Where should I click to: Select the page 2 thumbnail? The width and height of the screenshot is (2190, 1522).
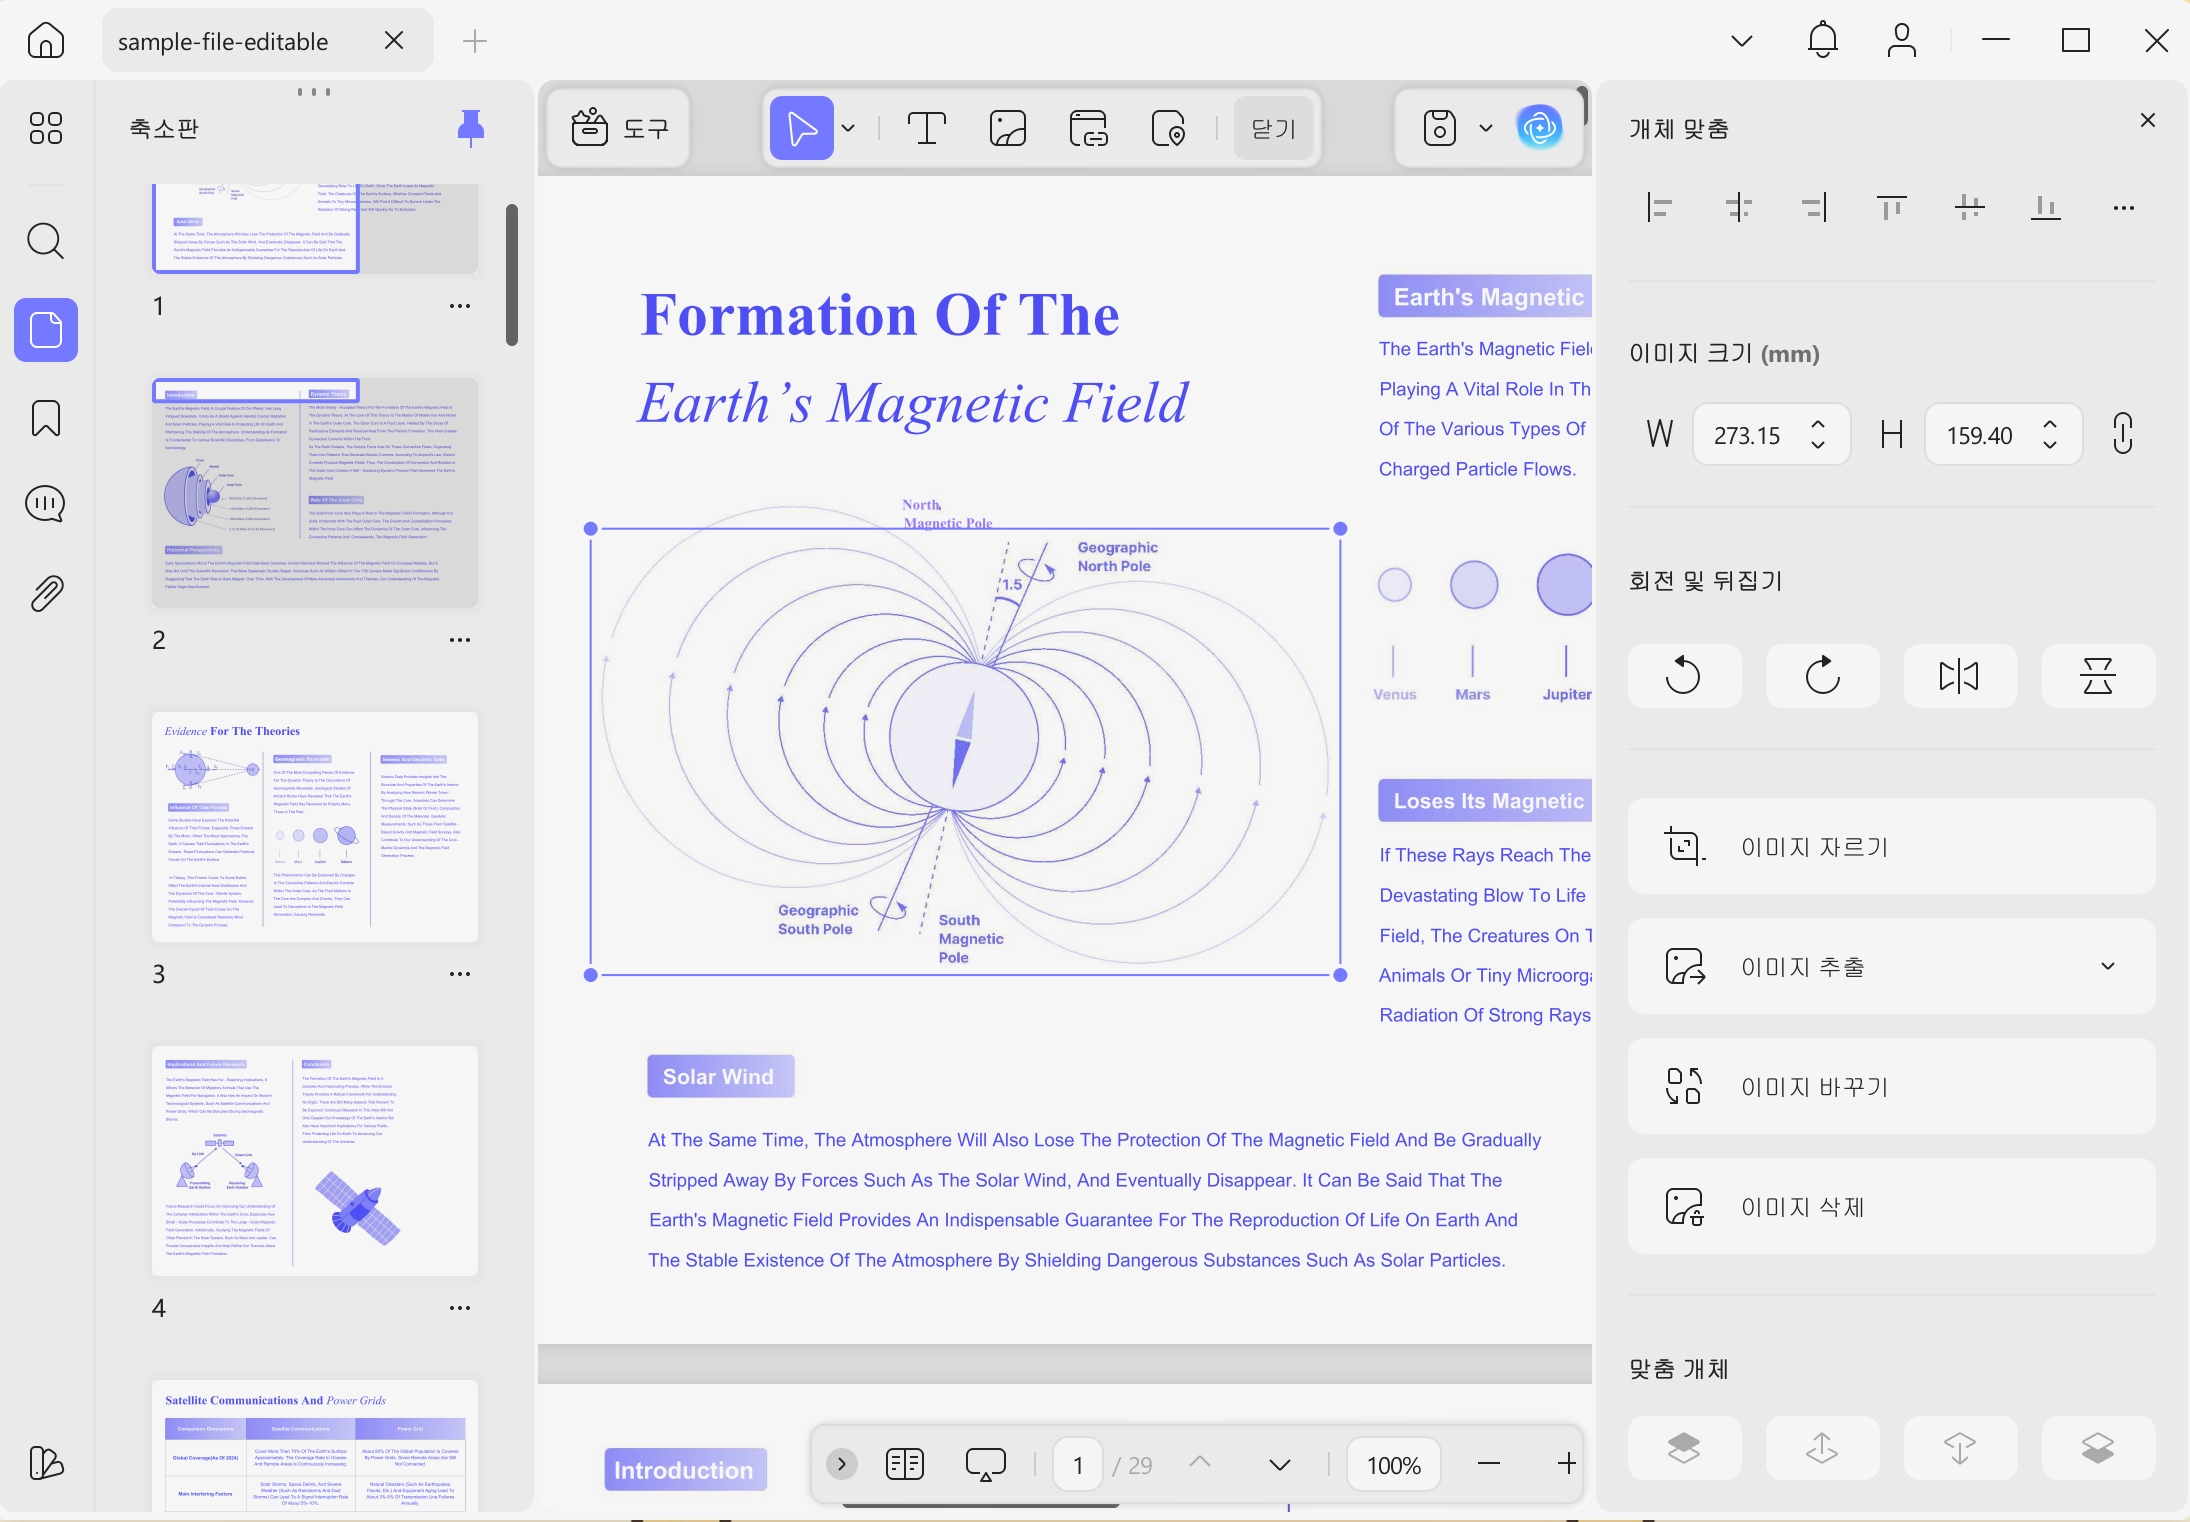click(315, 493)
